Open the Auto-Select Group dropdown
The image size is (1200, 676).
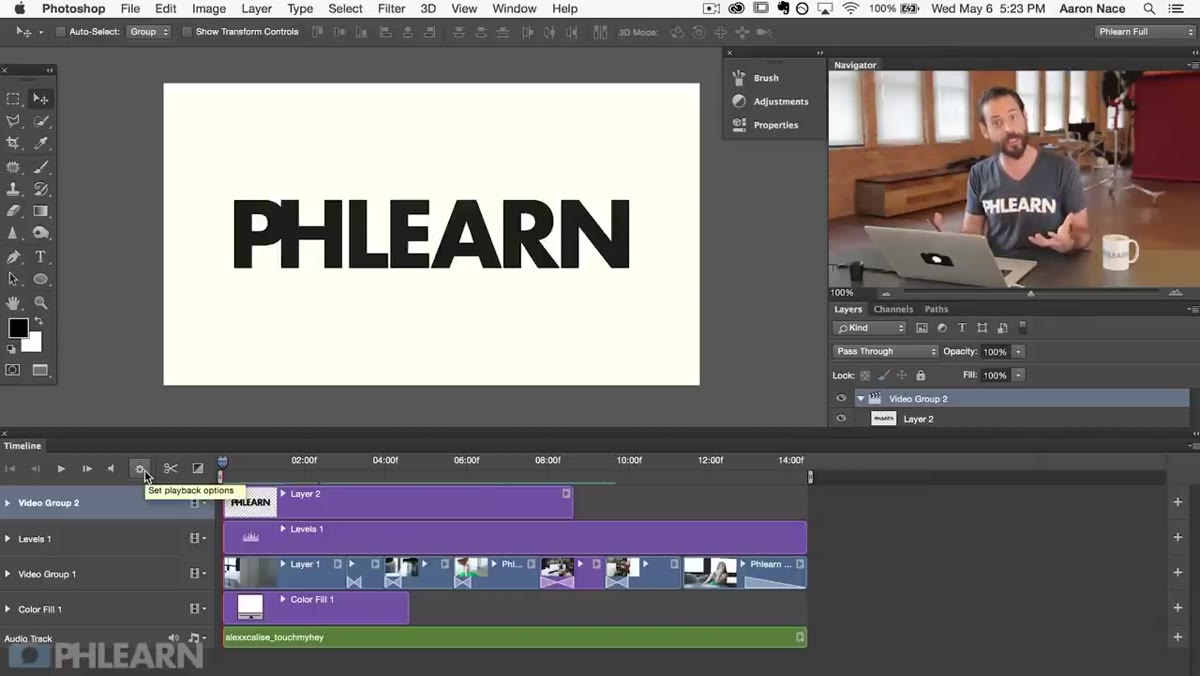(x=148, y=32)
